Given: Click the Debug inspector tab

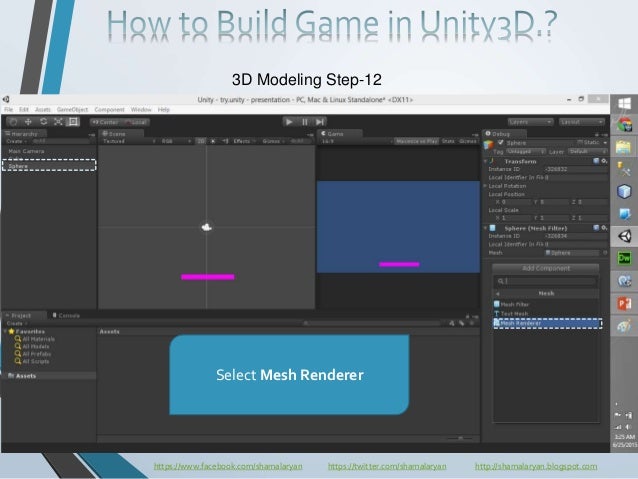Looking at the screenshot, I should (504, 133).
